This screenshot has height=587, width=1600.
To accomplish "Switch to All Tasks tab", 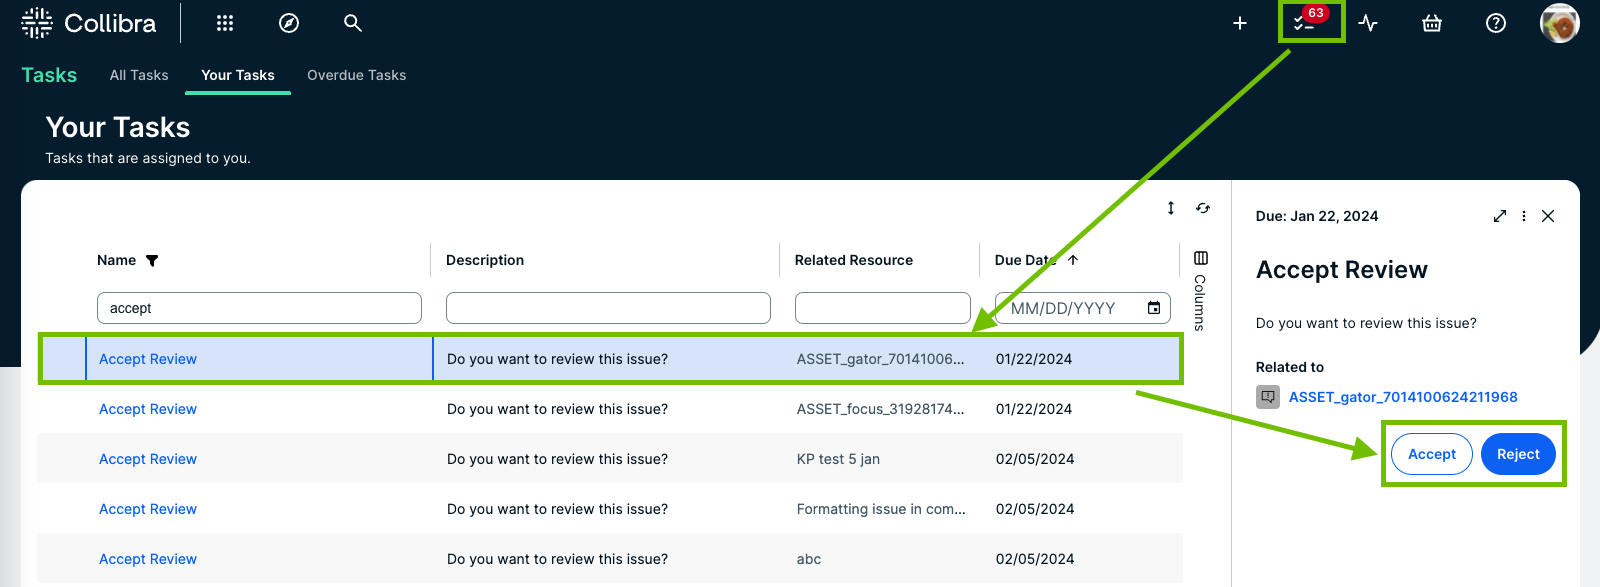I will pyautogui.click(x=139, y=75).
